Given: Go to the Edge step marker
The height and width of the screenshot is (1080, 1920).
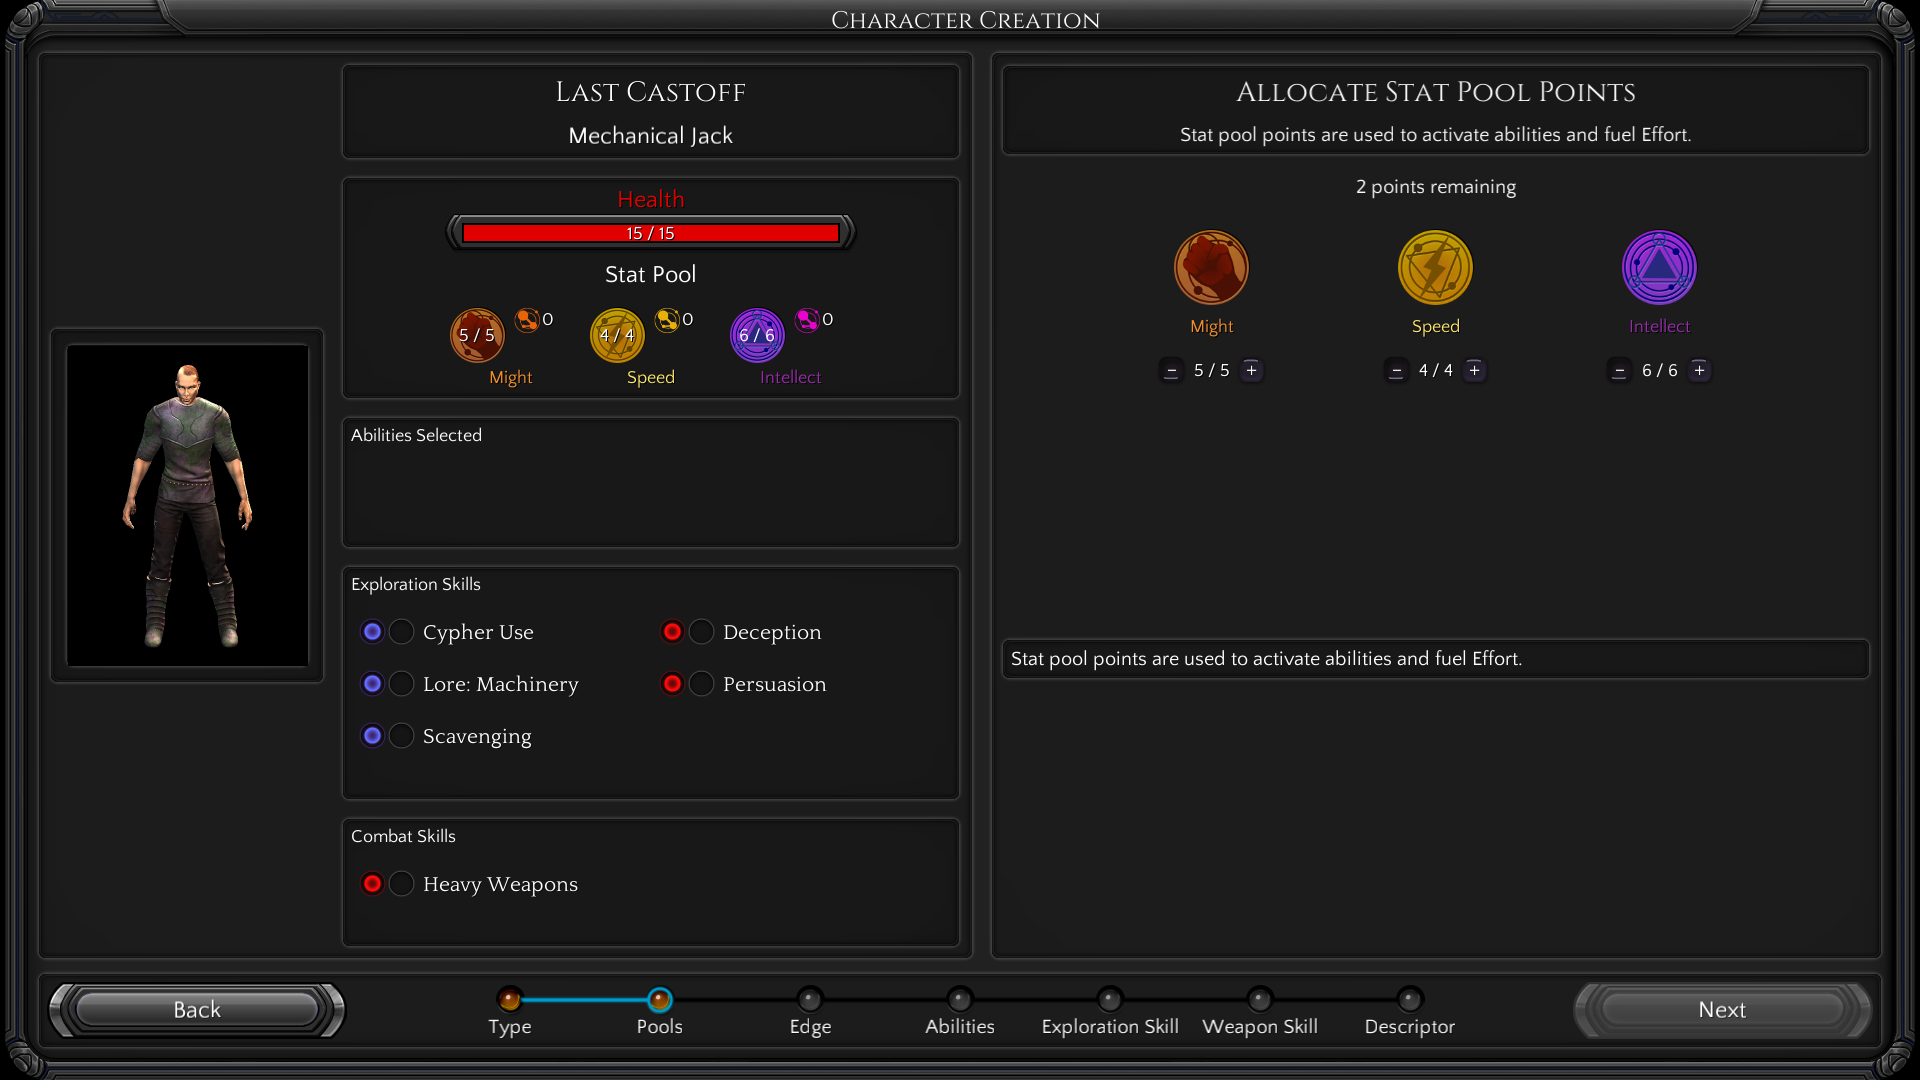Looking at the screenshot, I should [x=809, y=999].
